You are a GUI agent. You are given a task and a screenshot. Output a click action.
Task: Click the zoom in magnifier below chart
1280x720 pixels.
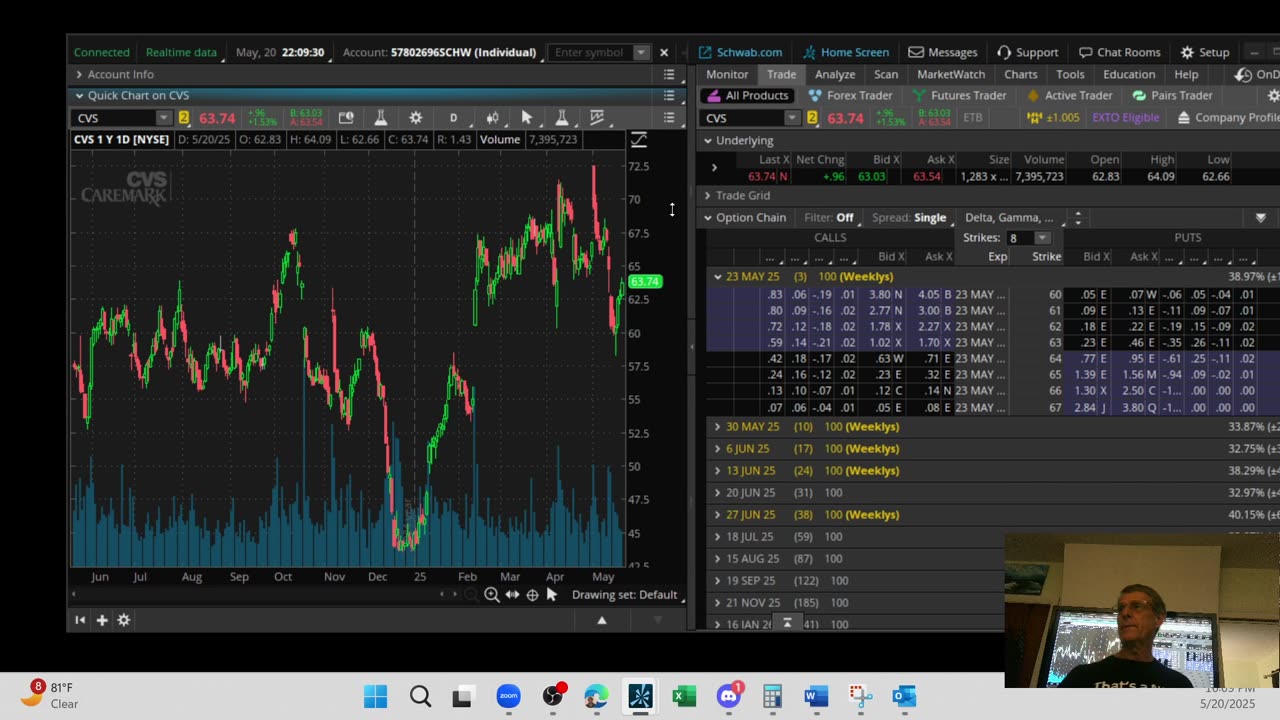[x=492, y=595]
